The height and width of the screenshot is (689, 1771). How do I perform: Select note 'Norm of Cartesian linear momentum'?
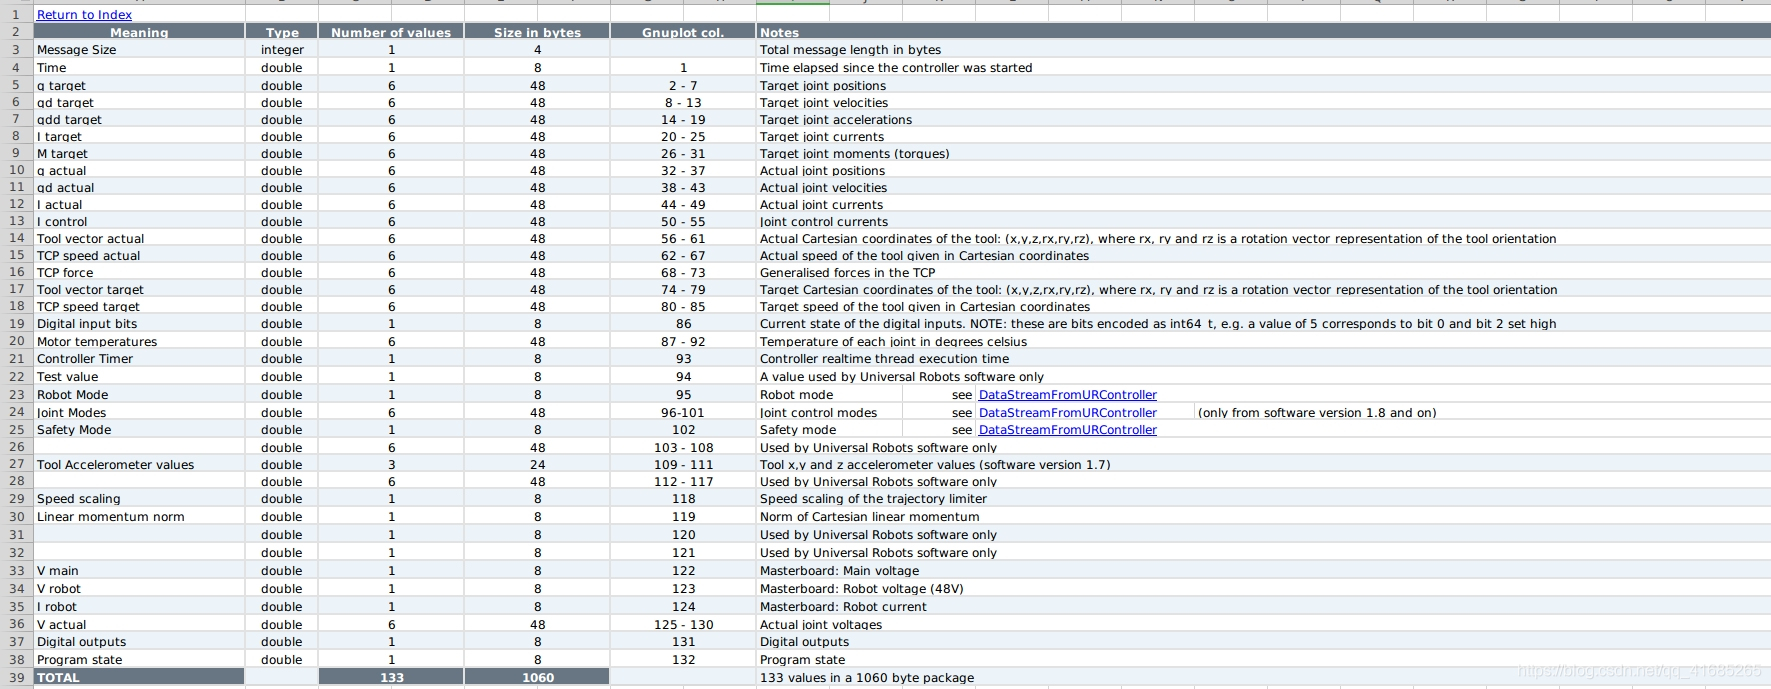pos(869,517)
